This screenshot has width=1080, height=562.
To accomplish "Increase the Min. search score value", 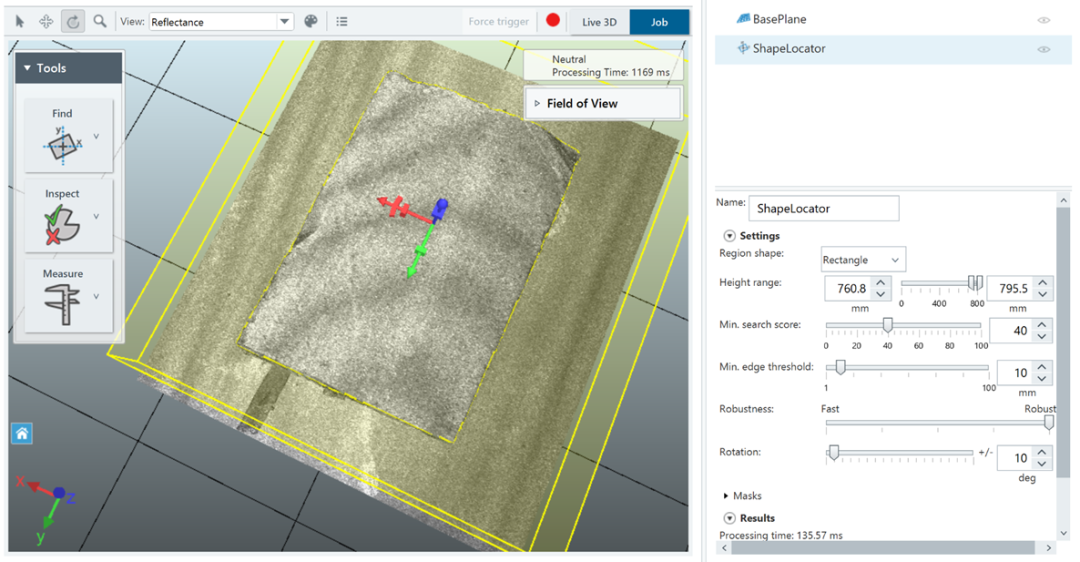I will click(x=1042, y=325).
